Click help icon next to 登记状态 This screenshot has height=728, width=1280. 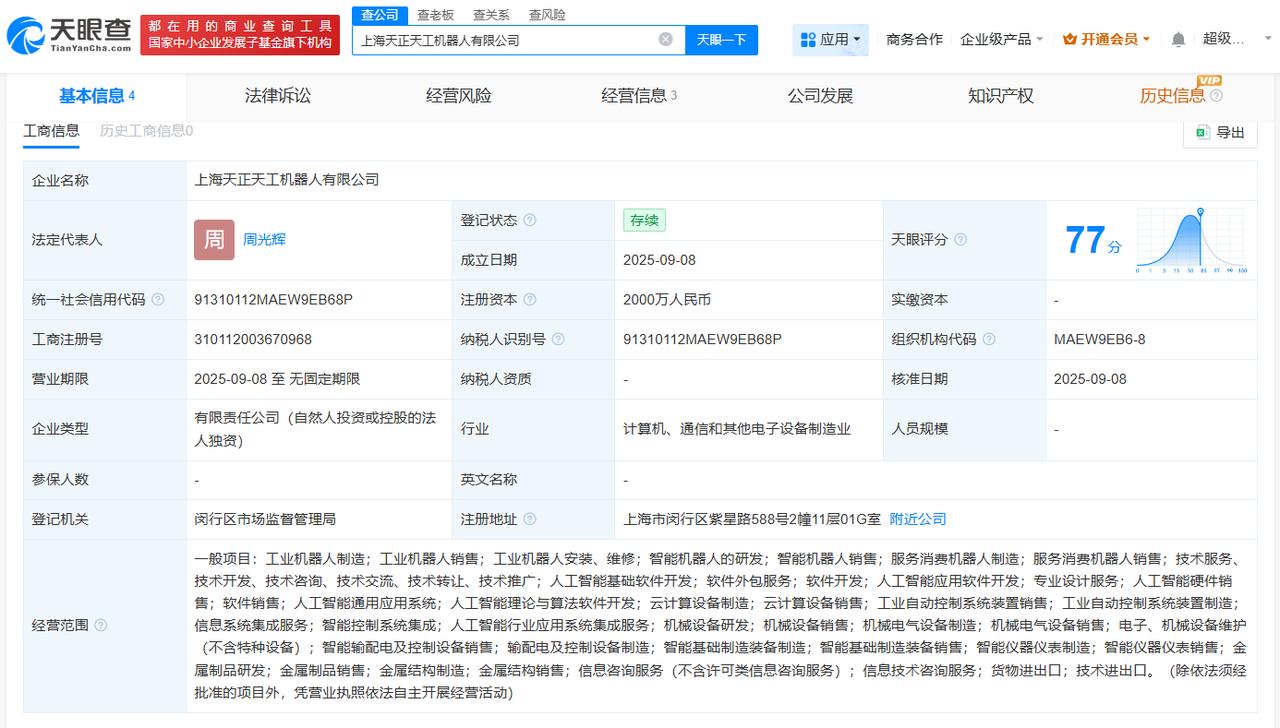pos(530,220)
